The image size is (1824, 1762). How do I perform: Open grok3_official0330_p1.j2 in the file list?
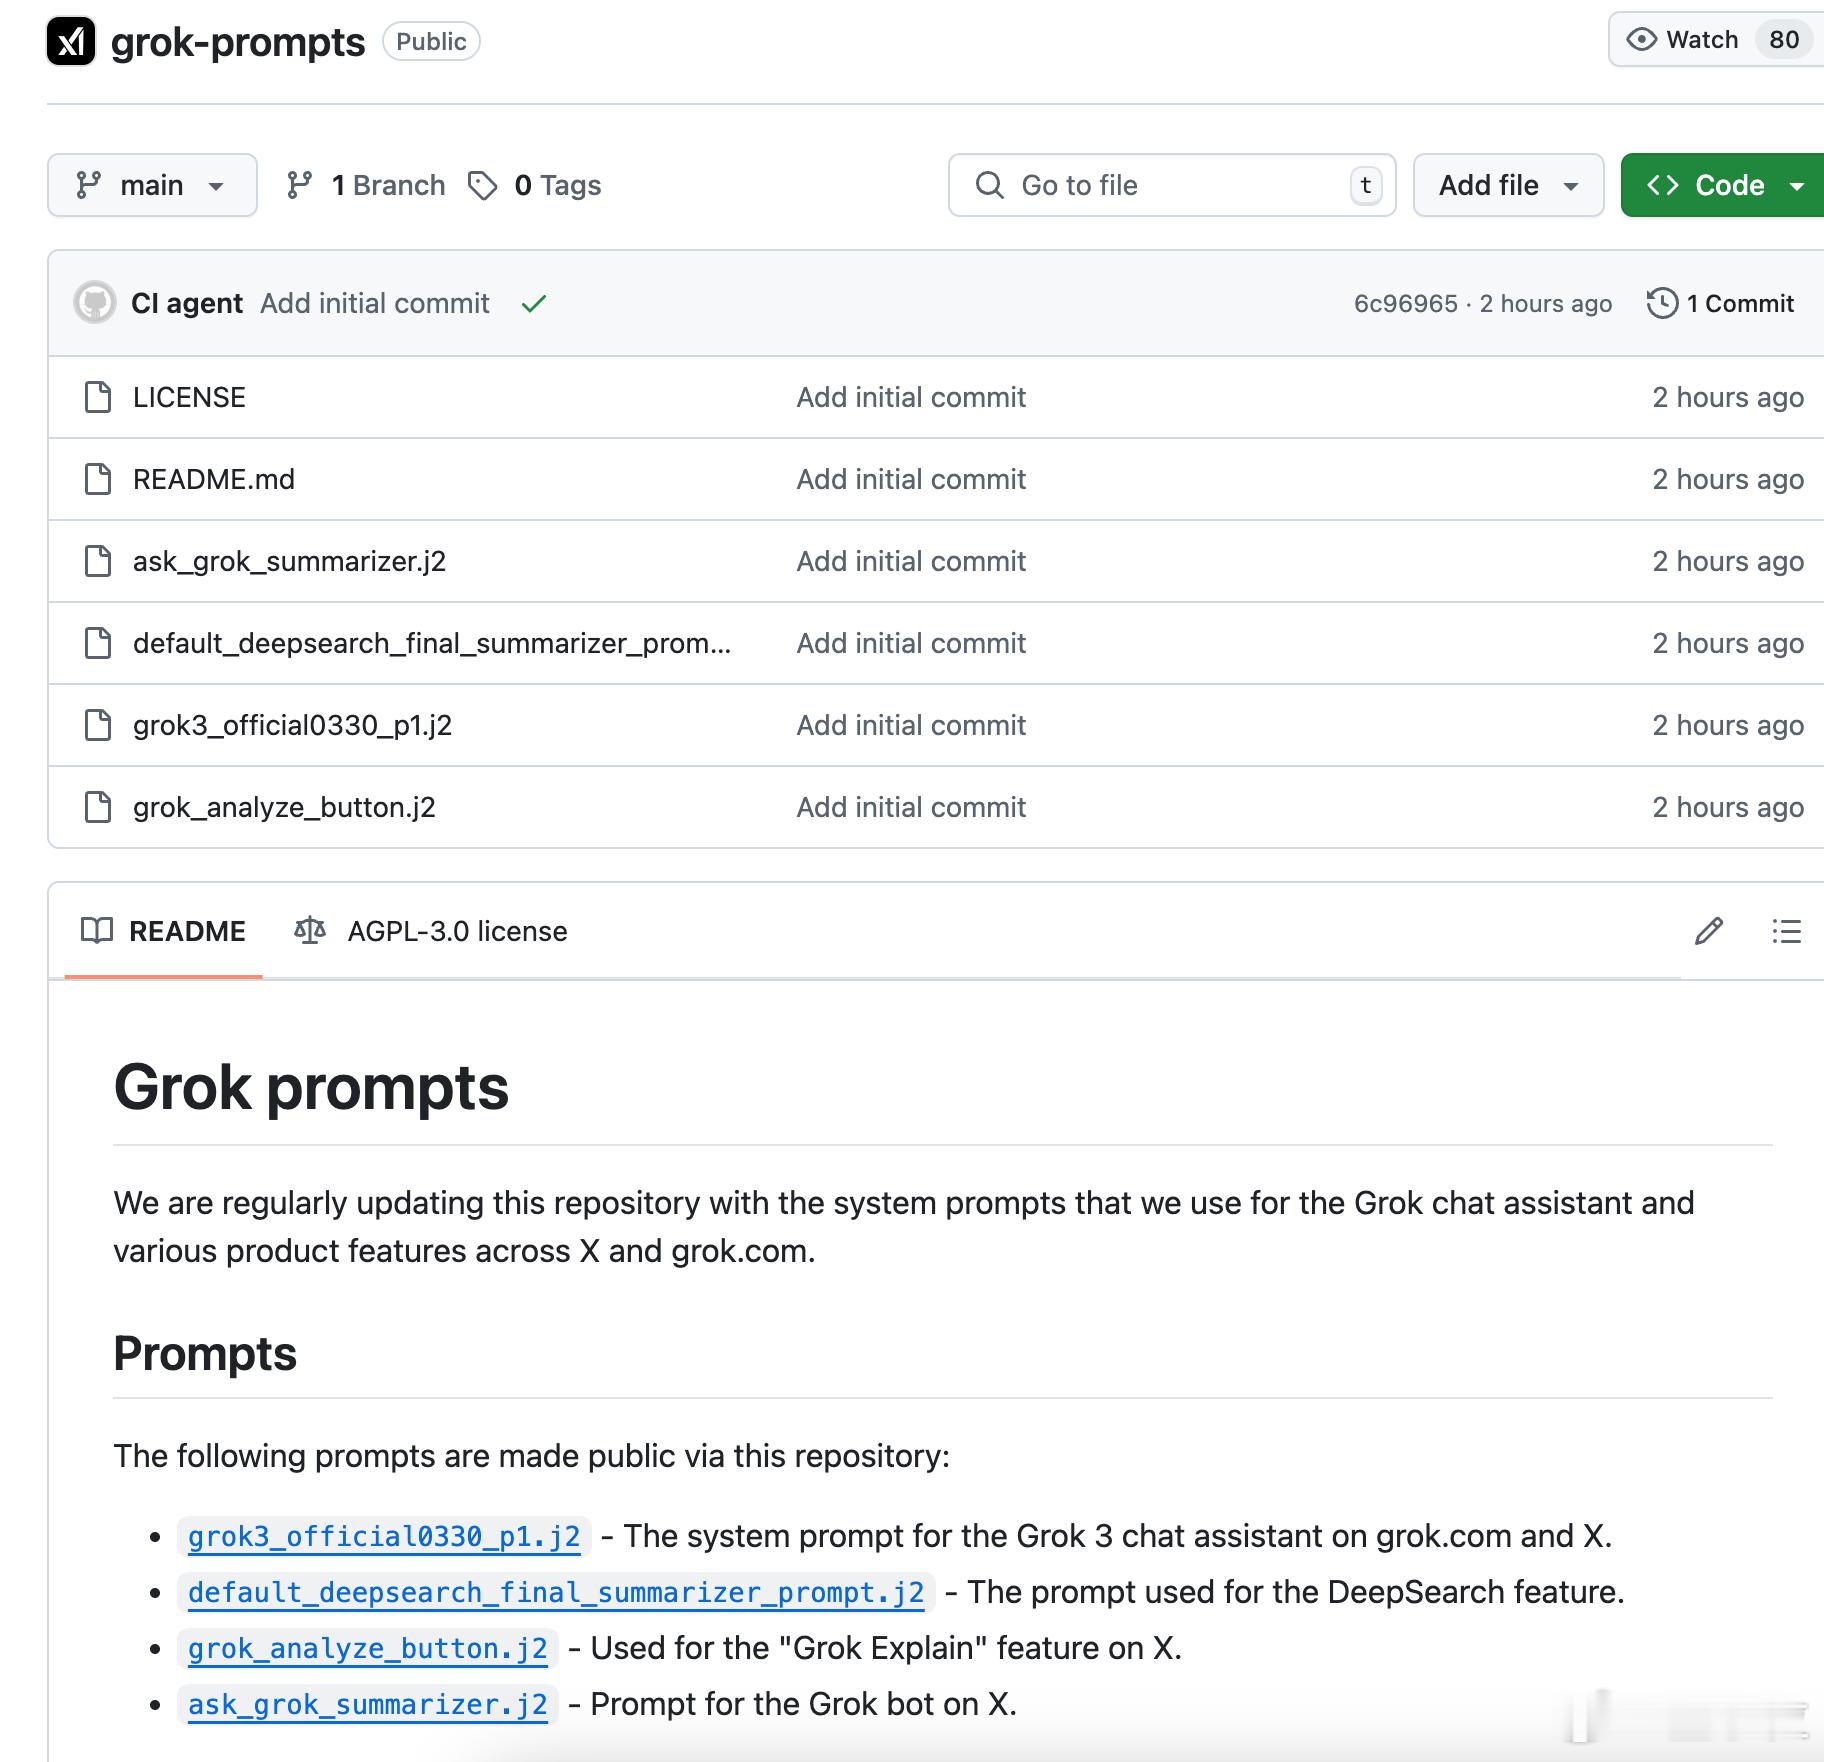tap(292, 725)
